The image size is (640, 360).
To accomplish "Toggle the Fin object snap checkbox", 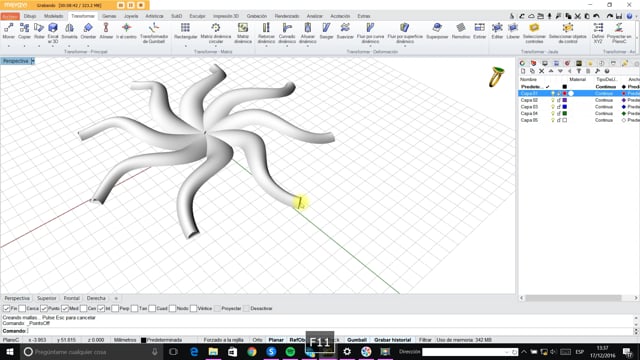I will [7, 309].
